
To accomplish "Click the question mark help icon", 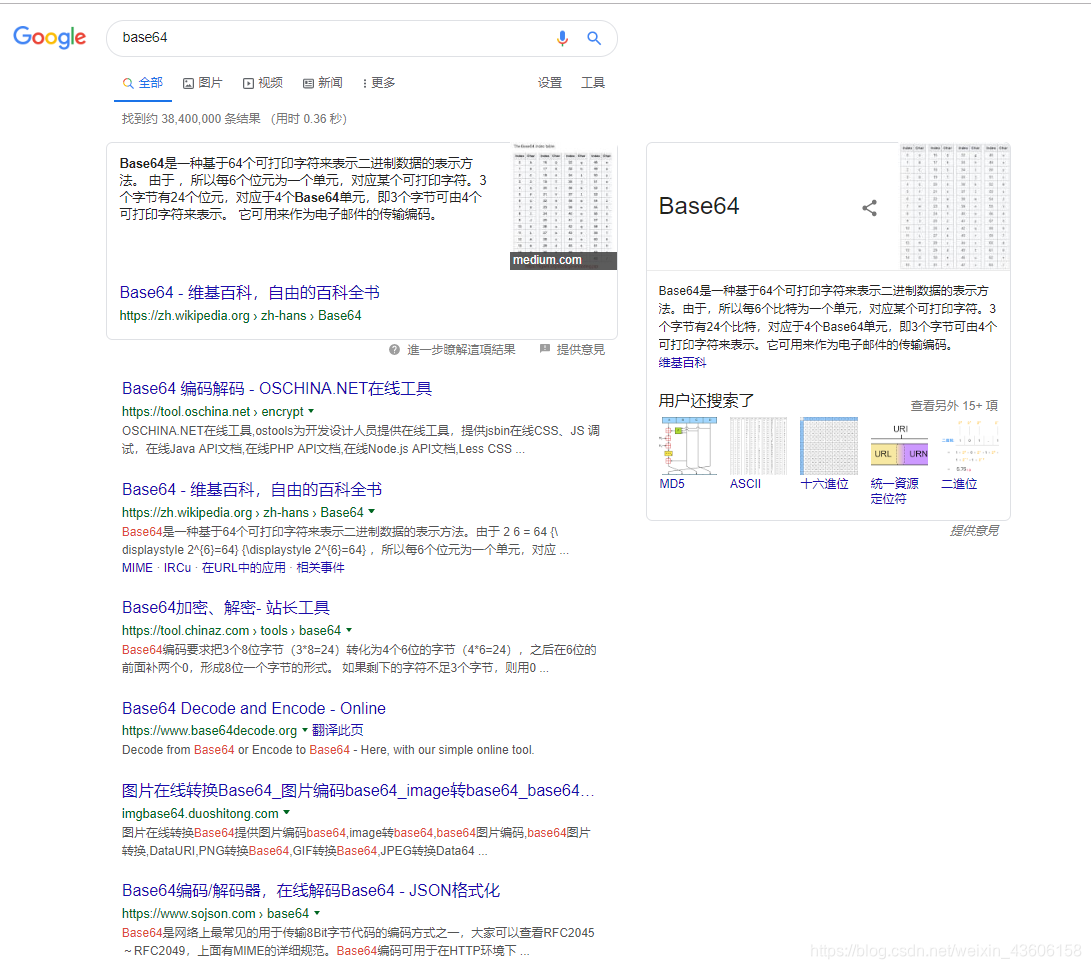I will click(x=394, y=349).
